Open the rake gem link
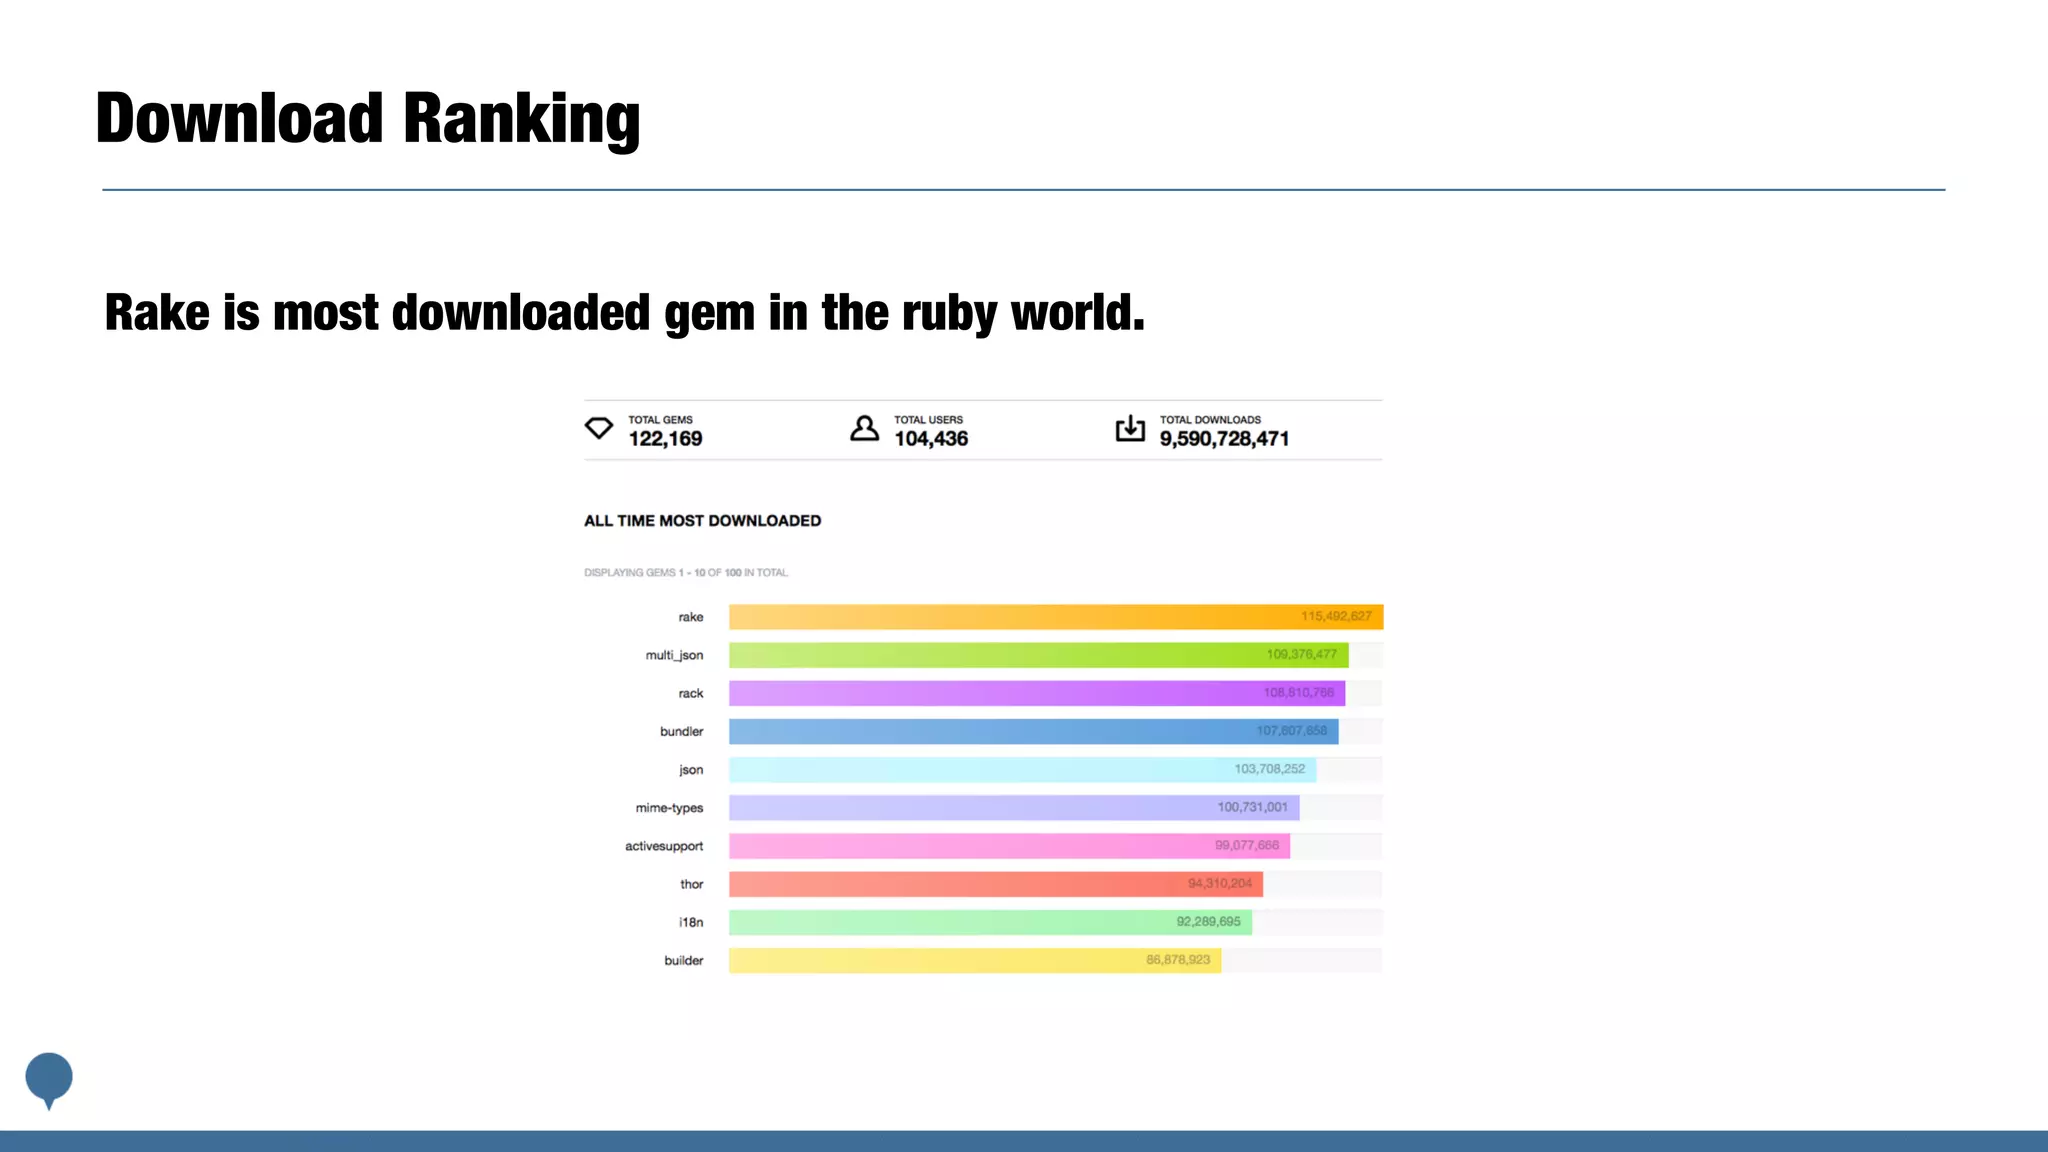This screenshot has height=1152, width=2048. (x=691, y=617)
